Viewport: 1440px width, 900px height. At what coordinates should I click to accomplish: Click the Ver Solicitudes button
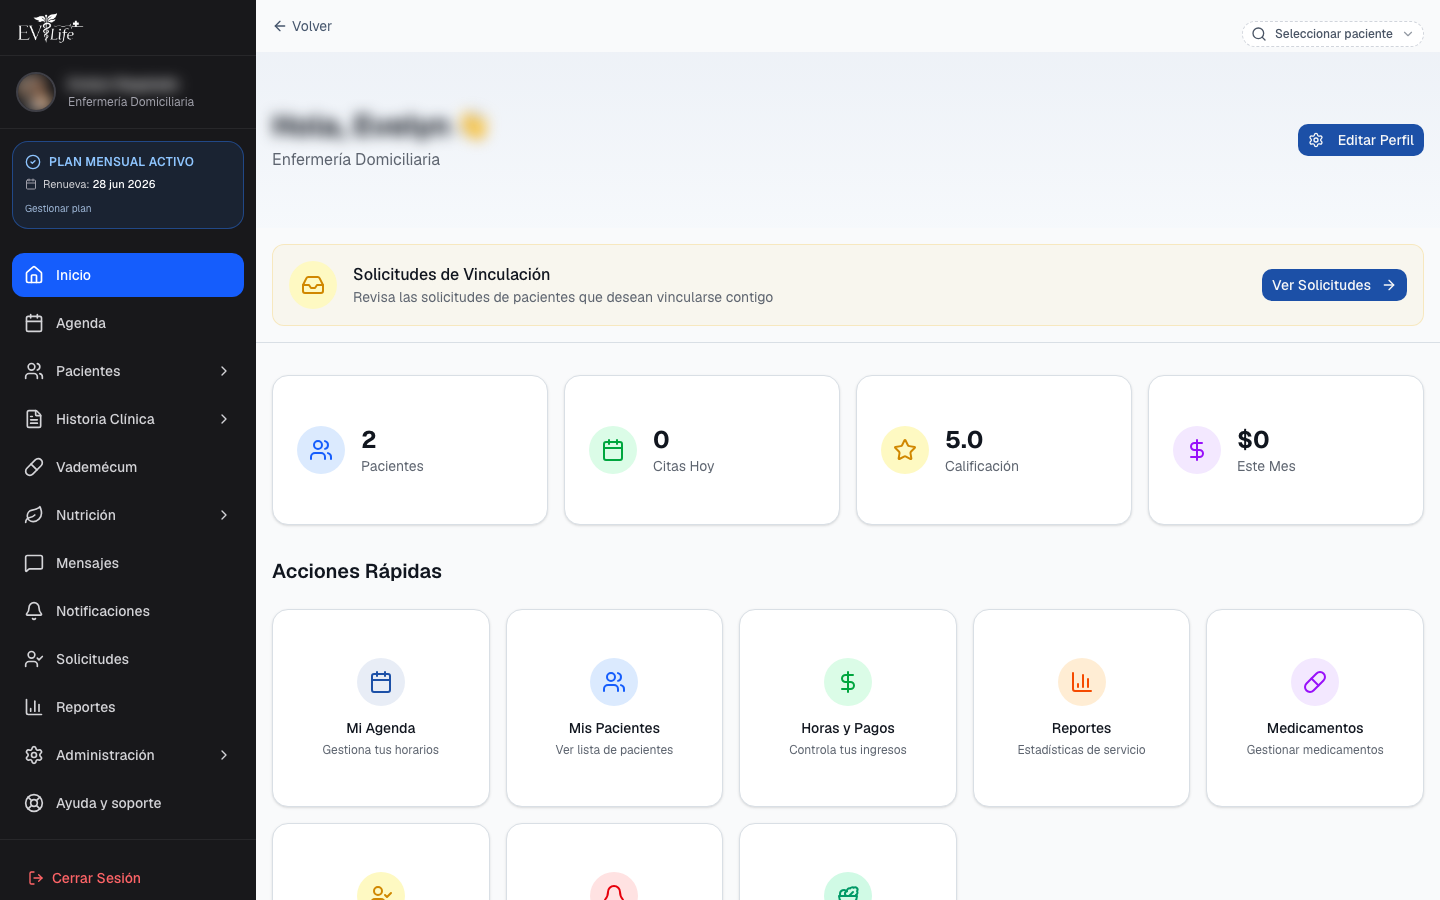tap(1334, 285)
